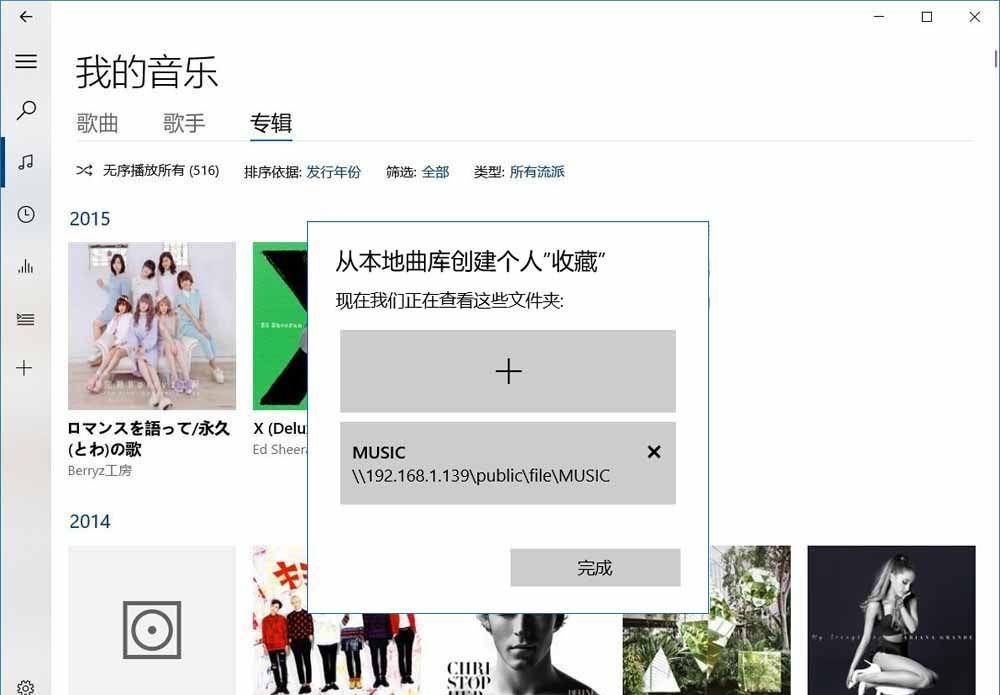
Task: Open recently played clock icon
Action: click(26, 214)
